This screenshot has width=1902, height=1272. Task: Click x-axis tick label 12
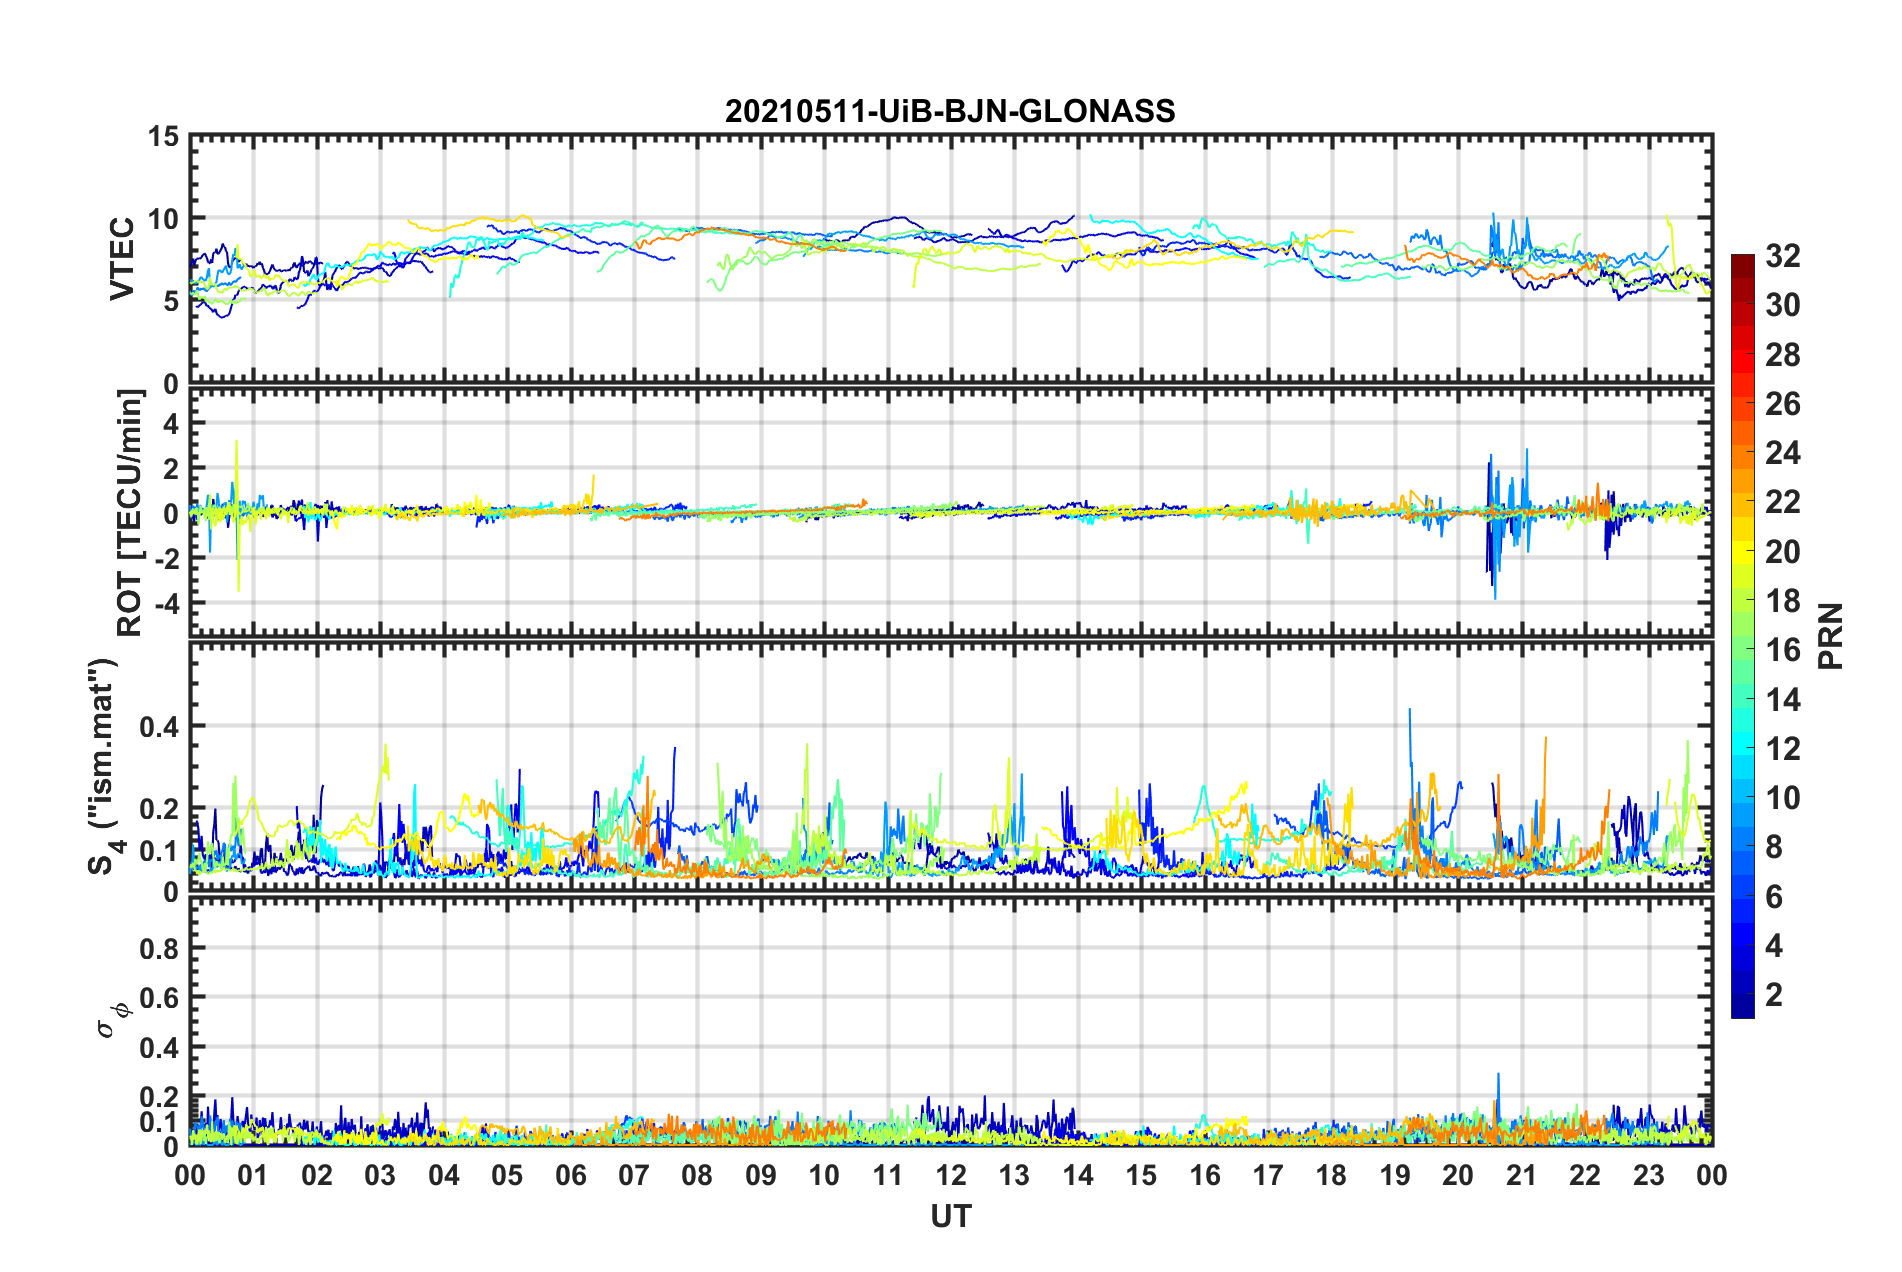coord(951,1175)
